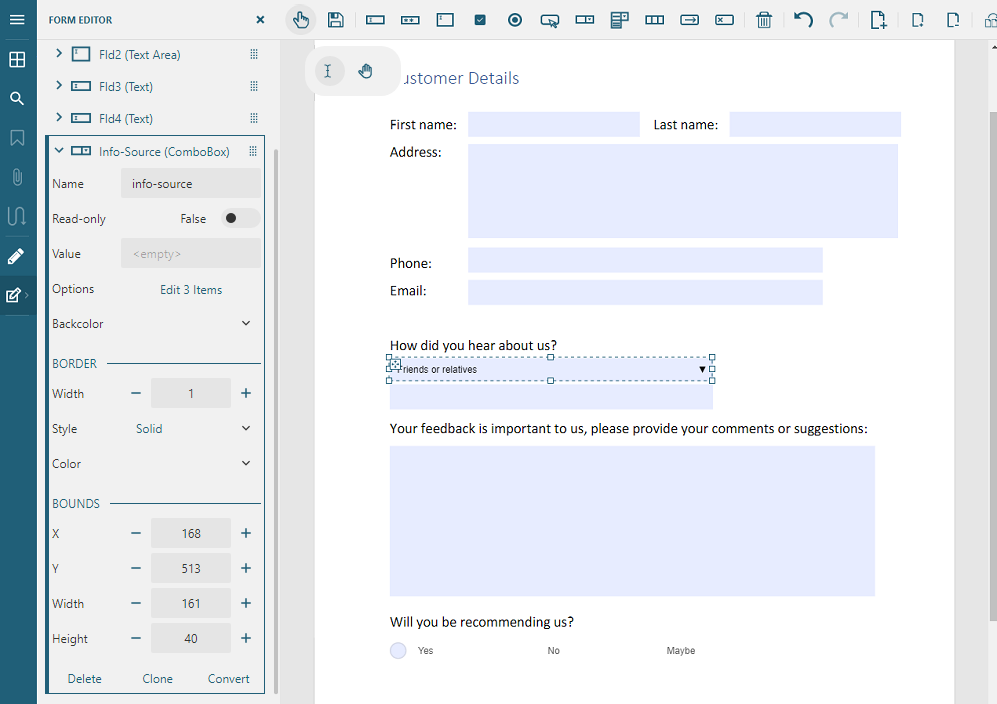The height and width of the screenshot is (704, 997).
Task: Increase the border Width
Action: (x=246, y=393)
